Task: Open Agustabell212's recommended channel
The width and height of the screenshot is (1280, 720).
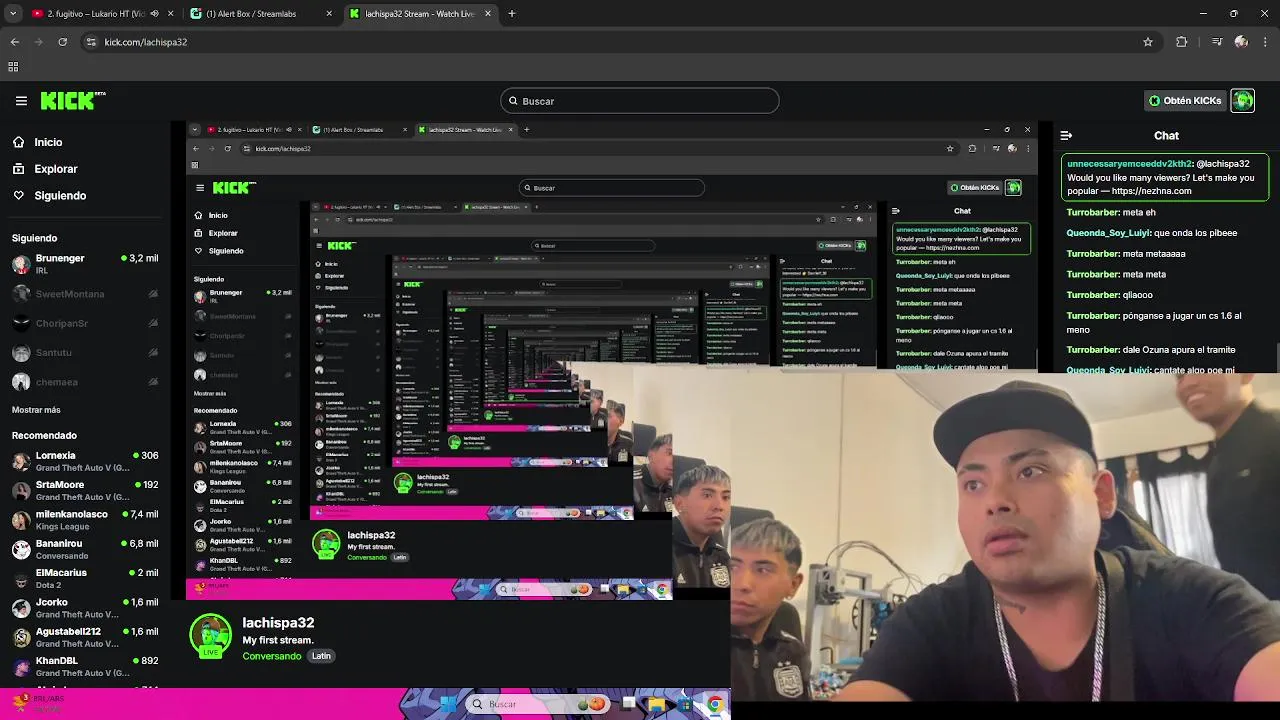Action: tap(85, 637)
